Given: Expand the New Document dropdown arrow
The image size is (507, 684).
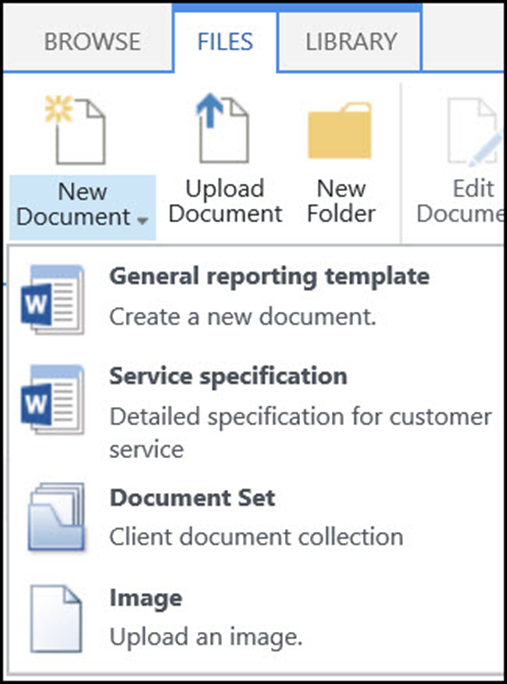Looking at the screenshot, I should (142, 220).
